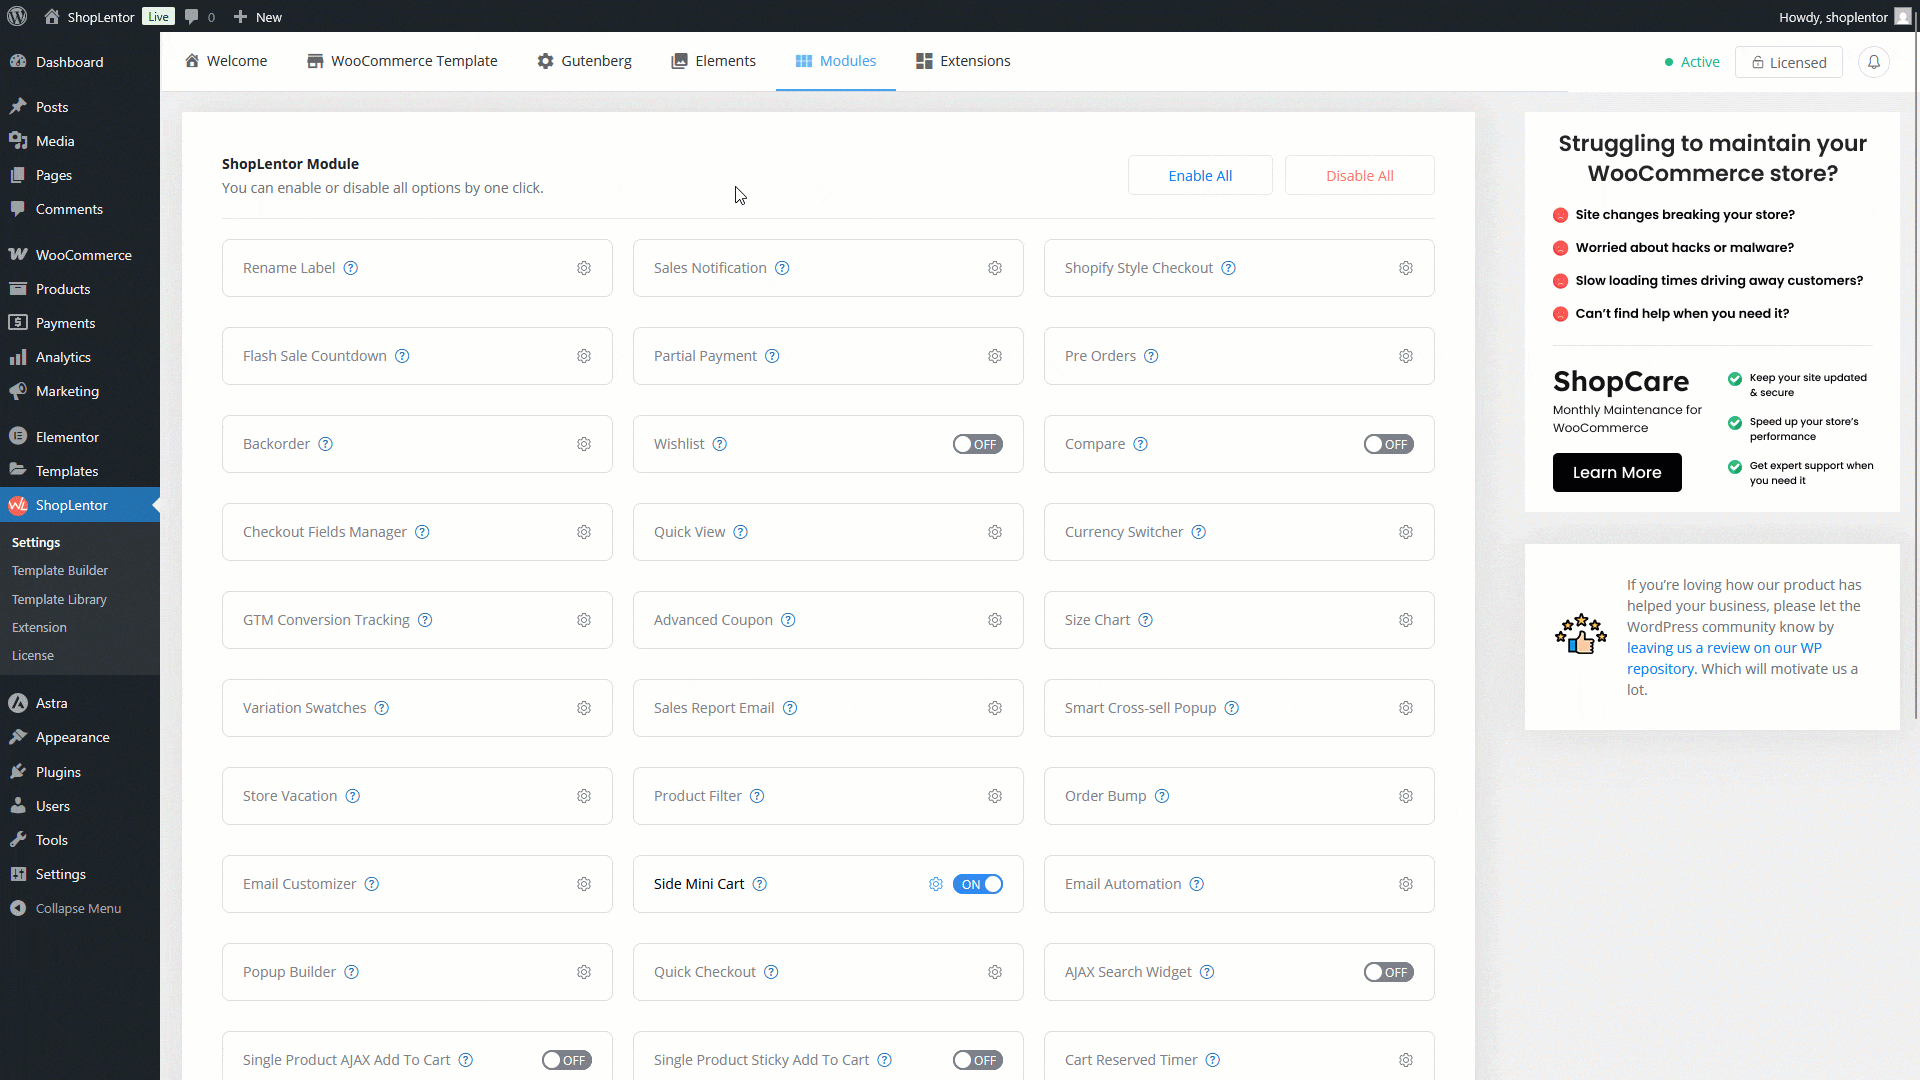Enable the Compare module toggle
The width and height of the screenshot is (1920, 1080).
[1388, 444]
